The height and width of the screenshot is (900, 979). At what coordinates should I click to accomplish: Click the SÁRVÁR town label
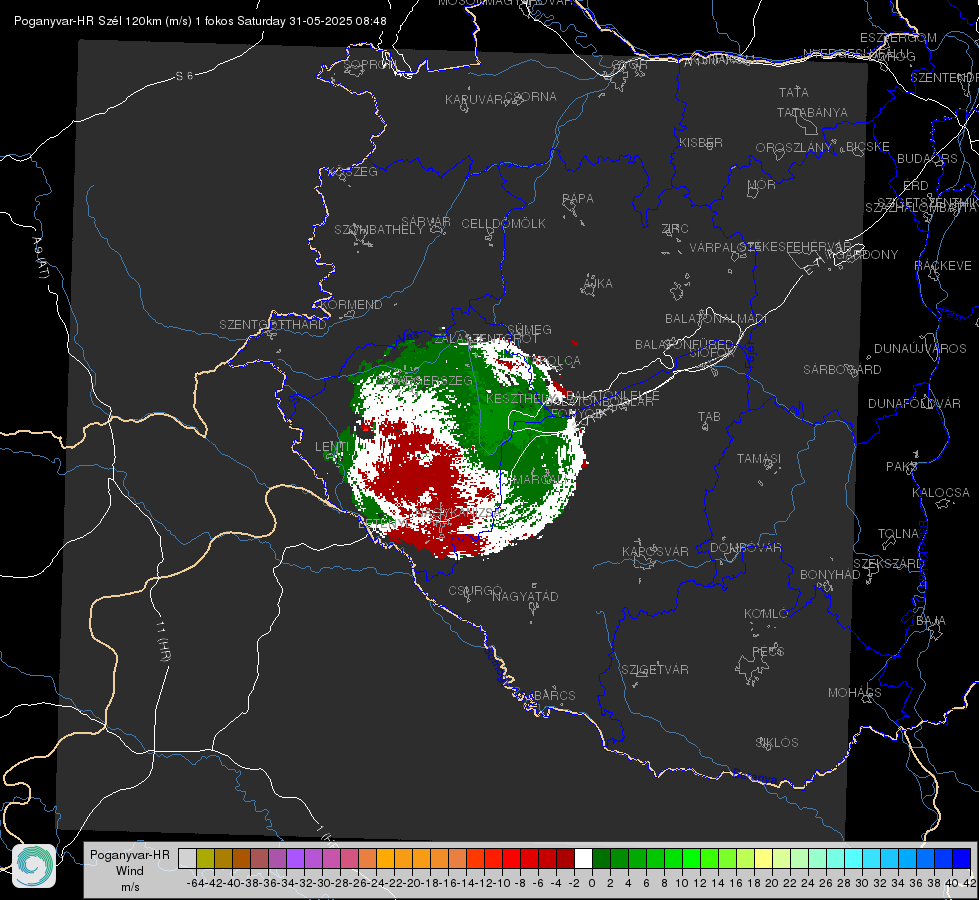(x=426, y=222)
